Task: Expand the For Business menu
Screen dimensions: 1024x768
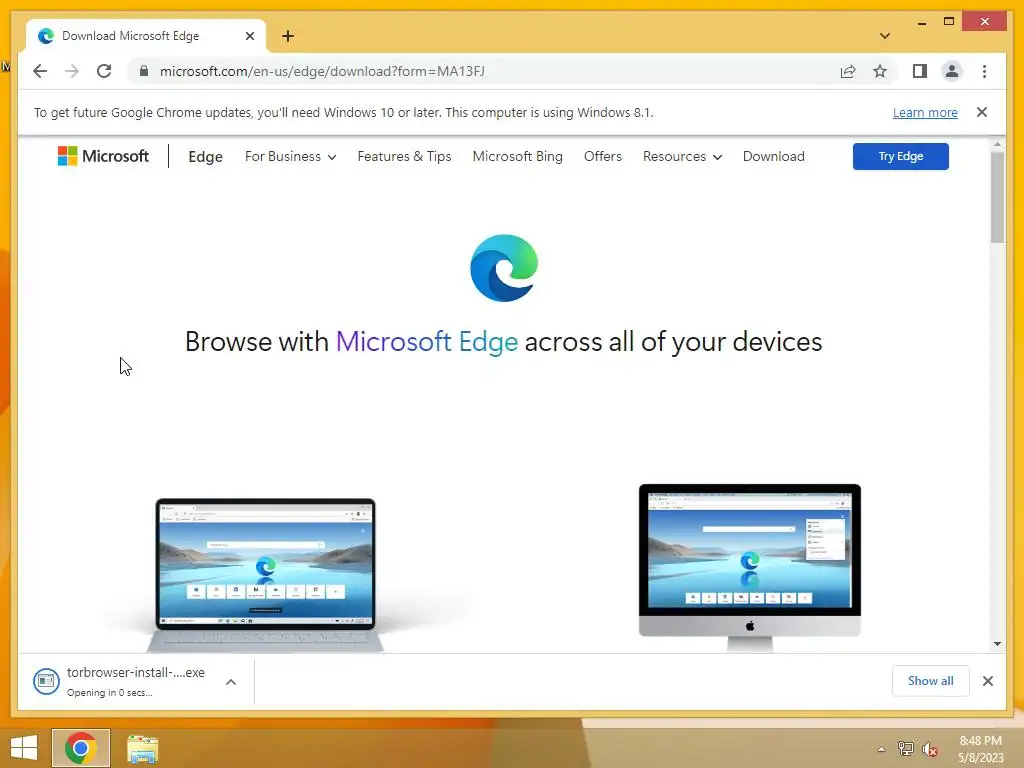Action: [x=291, y=157]
